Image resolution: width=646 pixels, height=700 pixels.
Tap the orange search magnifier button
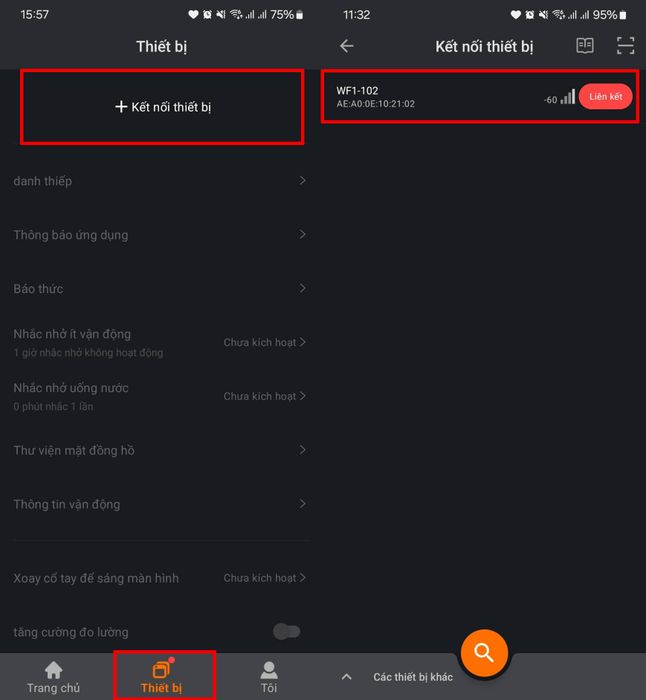point(484,653)
